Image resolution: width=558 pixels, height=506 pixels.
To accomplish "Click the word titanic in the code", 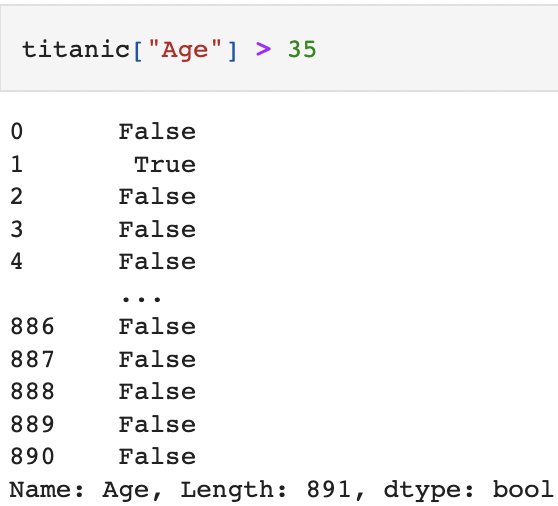I will (76, 49).
